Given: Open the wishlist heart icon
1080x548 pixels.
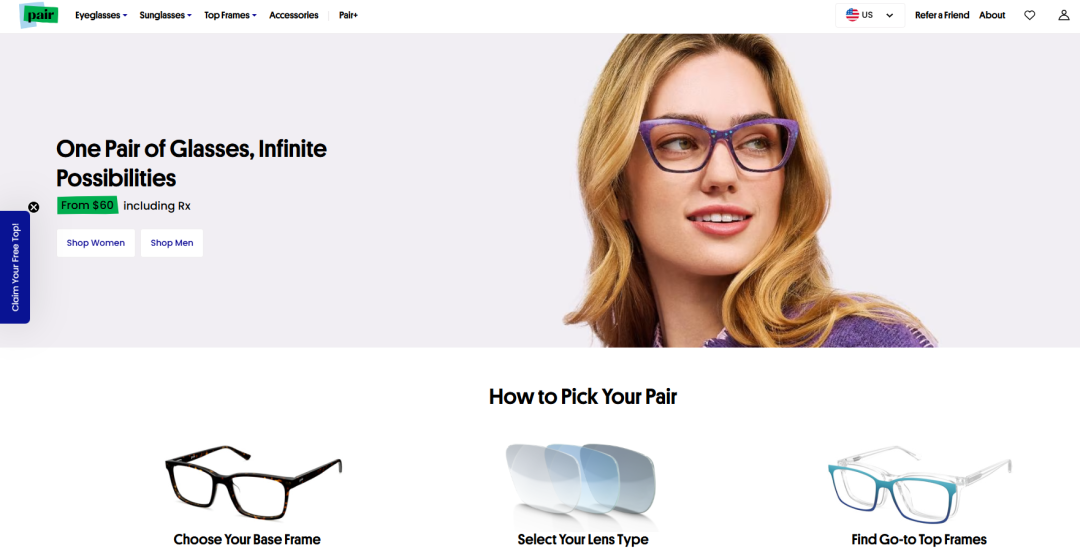Looking at the screenshot, I should click(1029, 15).
